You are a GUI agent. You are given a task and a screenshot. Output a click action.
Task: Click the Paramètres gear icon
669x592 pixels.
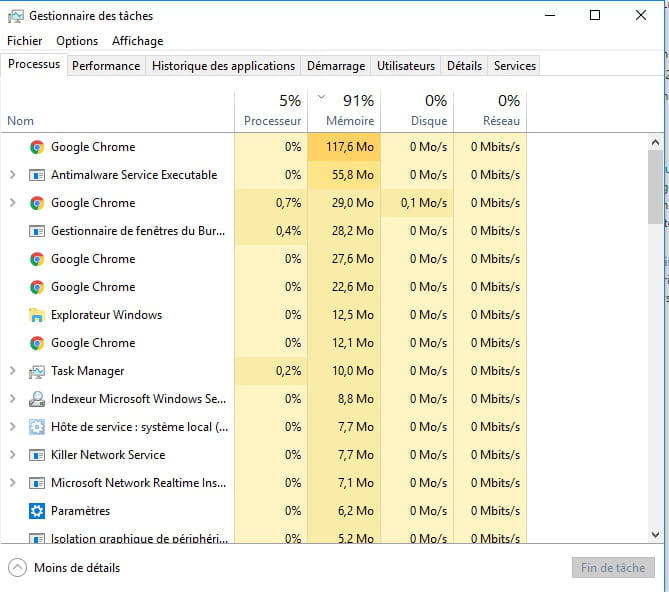pos(37,511)
